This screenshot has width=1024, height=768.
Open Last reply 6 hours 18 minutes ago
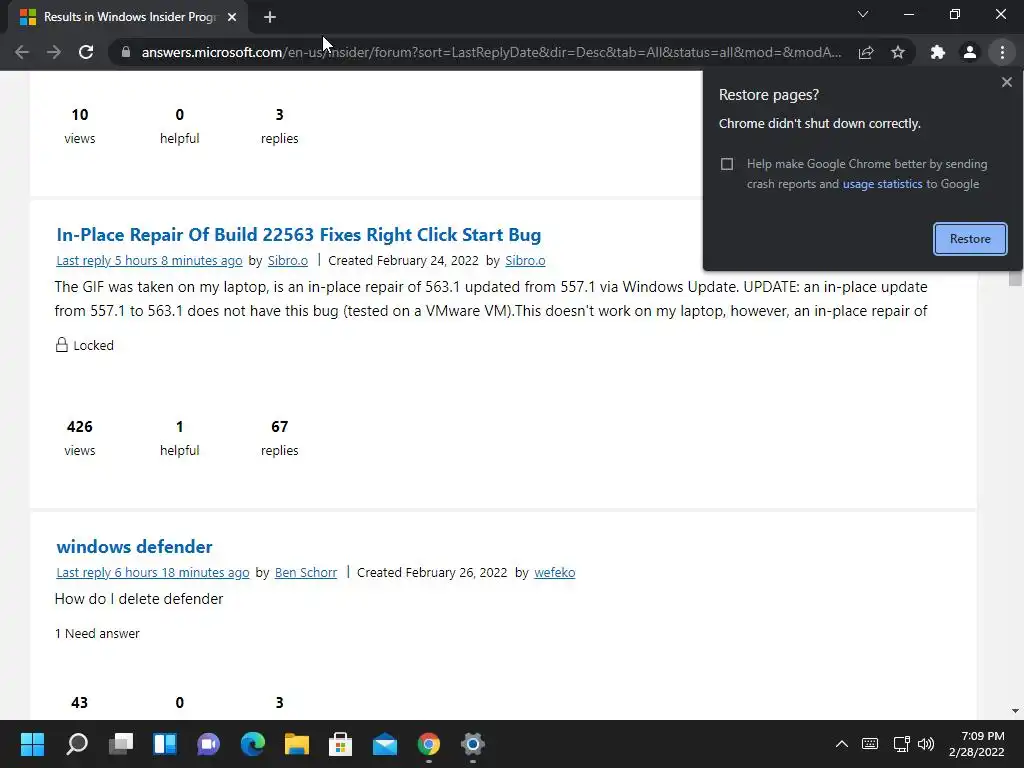(x=153, y=573)
